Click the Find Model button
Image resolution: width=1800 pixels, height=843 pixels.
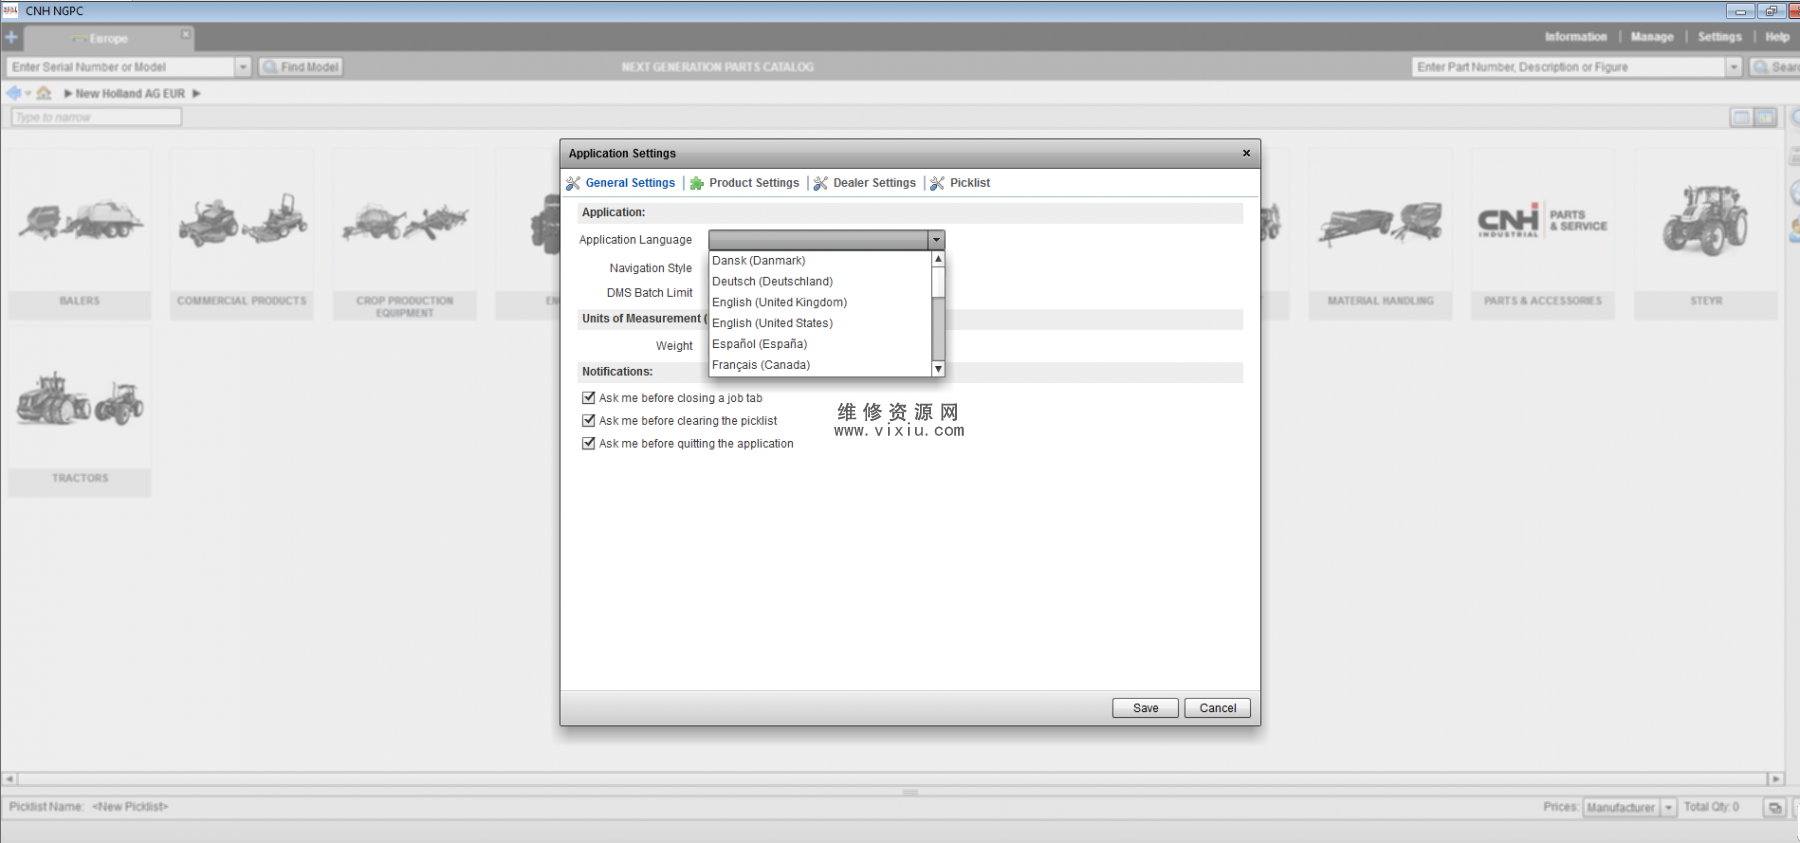click(x=301, y=67)
